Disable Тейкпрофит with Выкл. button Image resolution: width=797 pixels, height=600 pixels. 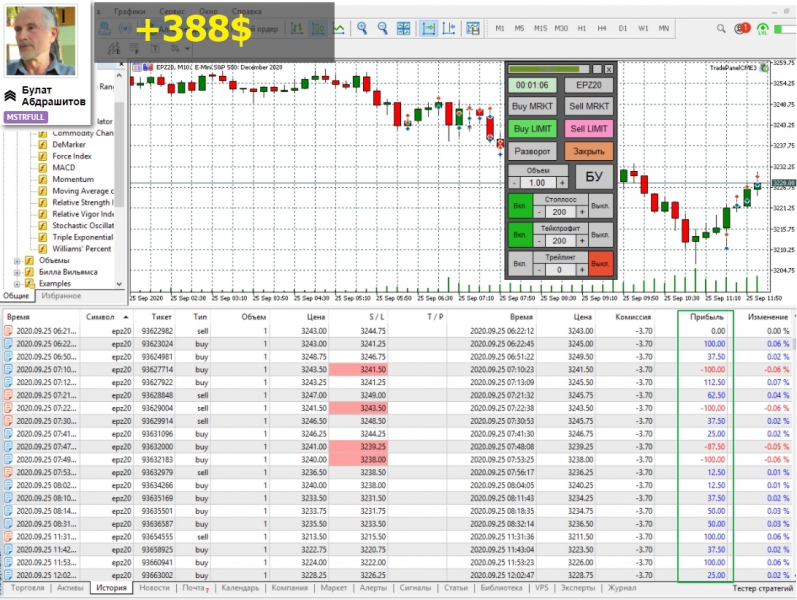coord(600,235)
